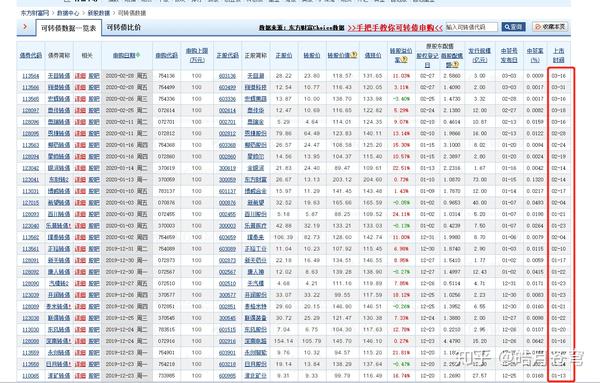The height and width of the screenshot is (383, 600).
Task: Open 详细 link in the 002916 row
Action: pyautogui.click(x=80, y=341)
